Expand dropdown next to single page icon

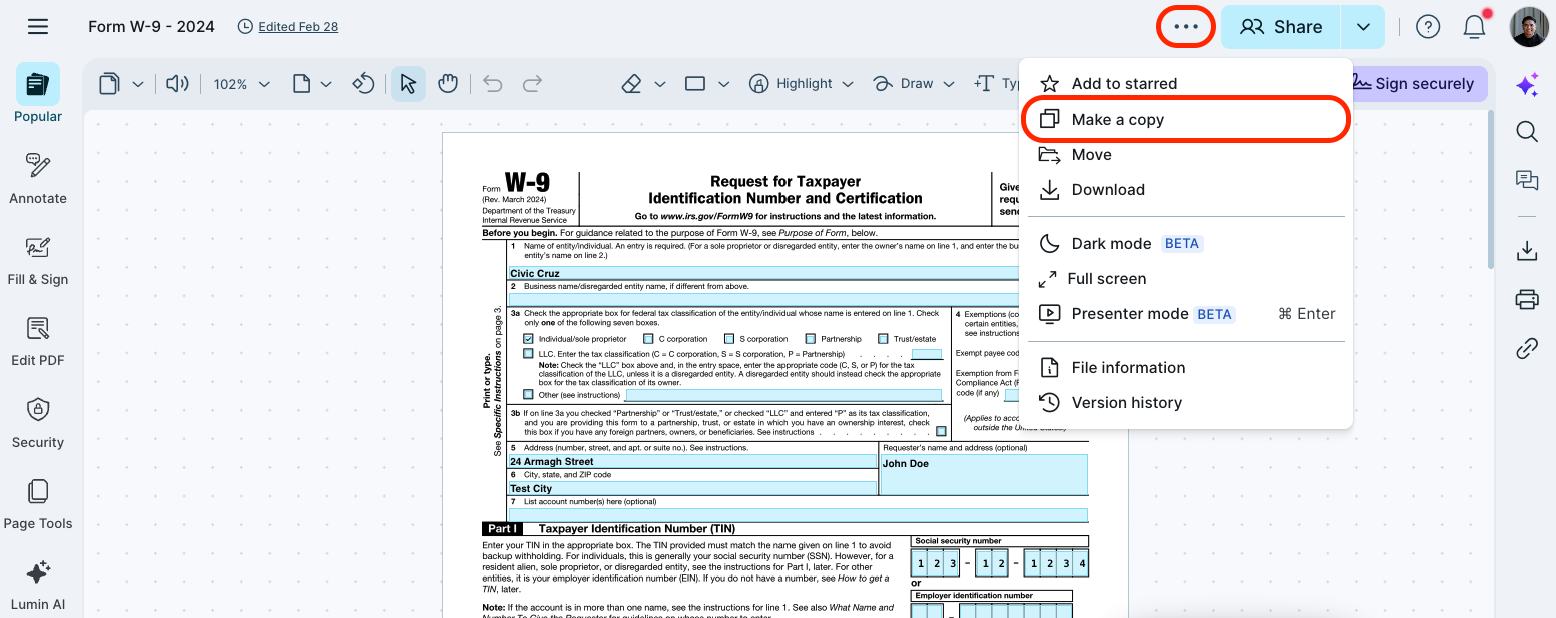click(326, 84)
